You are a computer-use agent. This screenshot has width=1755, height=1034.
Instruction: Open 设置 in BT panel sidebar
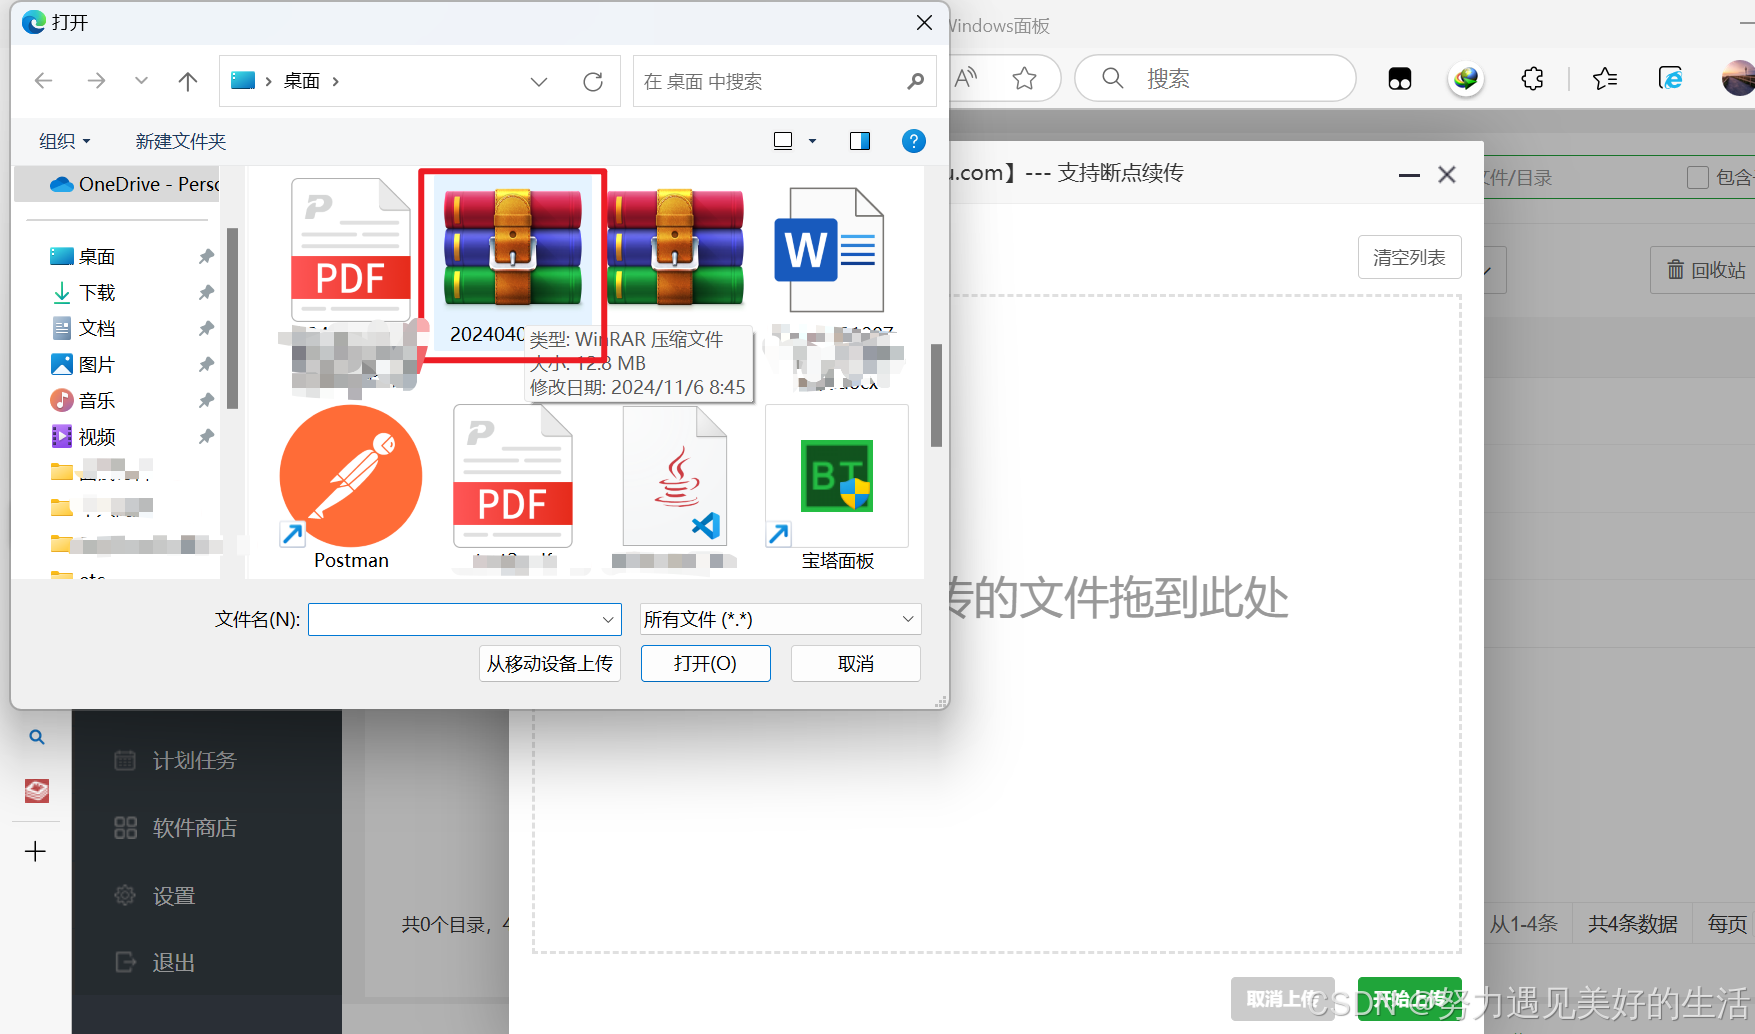point(173,896)
